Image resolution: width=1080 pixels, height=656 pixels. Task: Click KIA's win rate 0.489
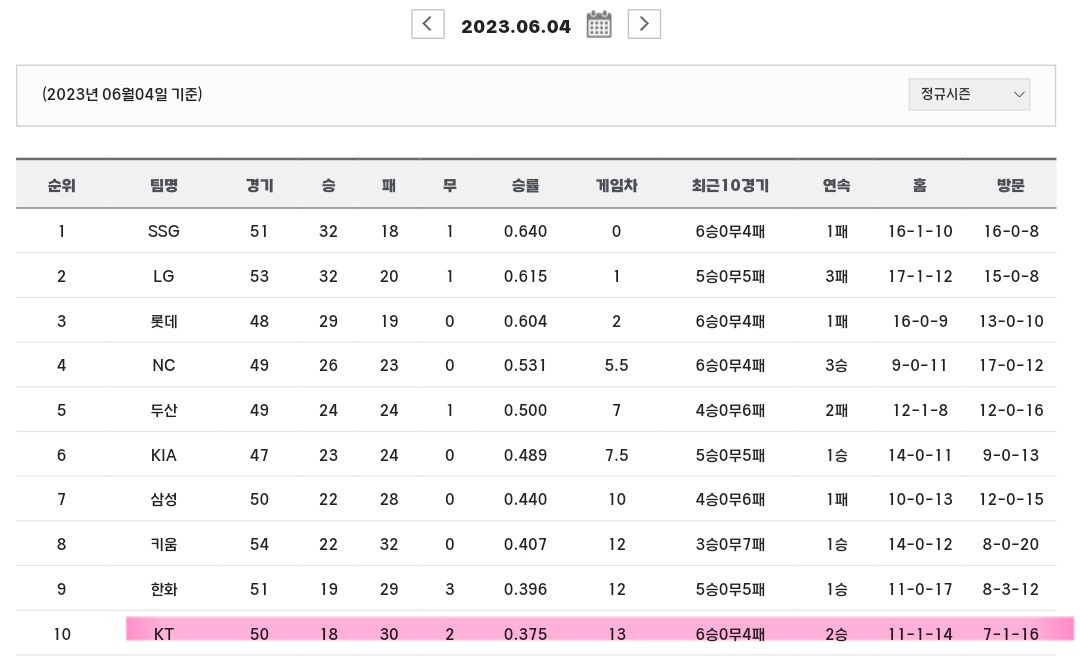[x=526, y=455]
